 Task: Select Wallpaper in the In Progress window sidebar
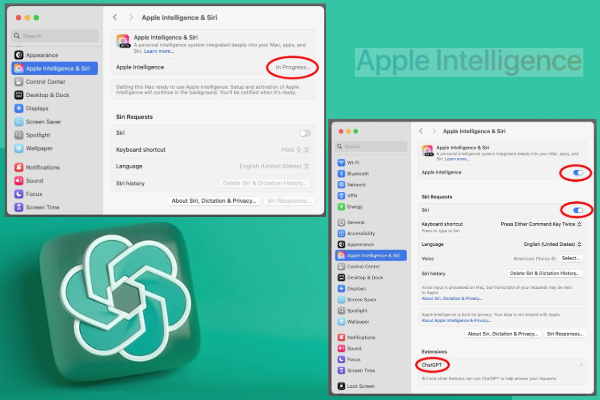point(34,148)
